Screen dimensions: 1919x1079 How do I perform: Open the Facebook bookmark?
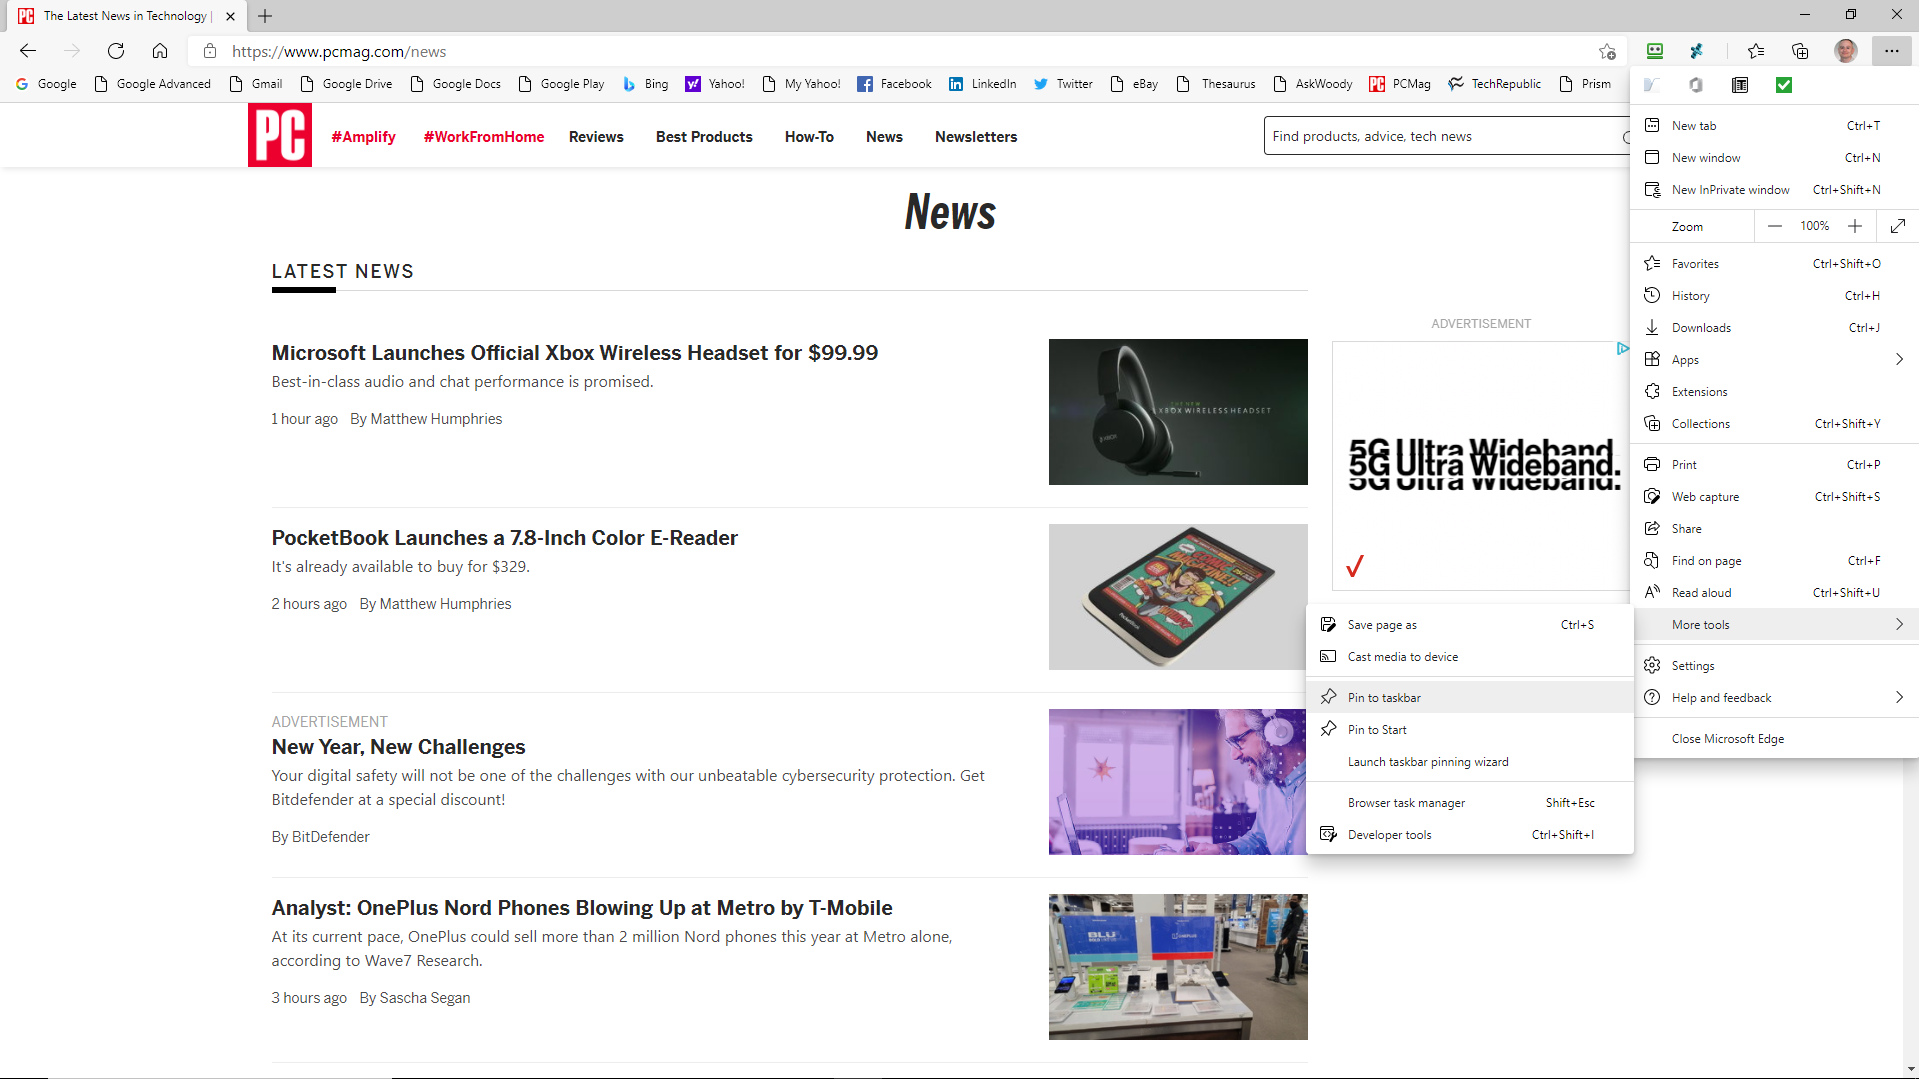(x=895, y=84)
